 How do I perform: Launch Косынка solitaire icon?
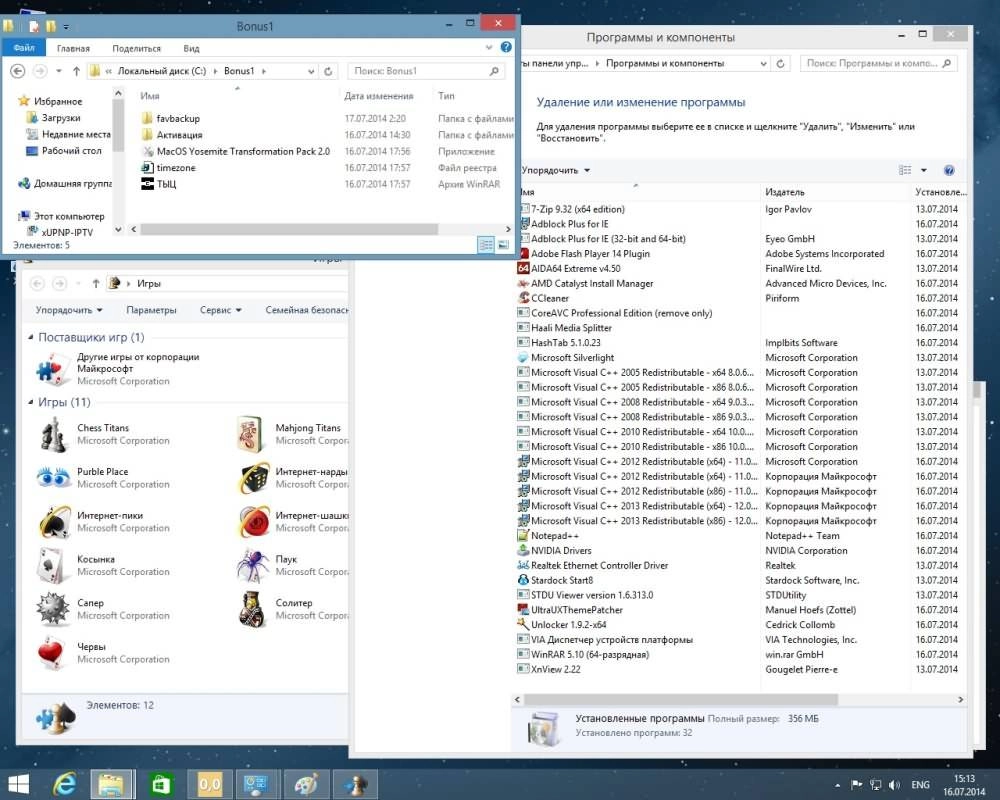coord(52,565)
